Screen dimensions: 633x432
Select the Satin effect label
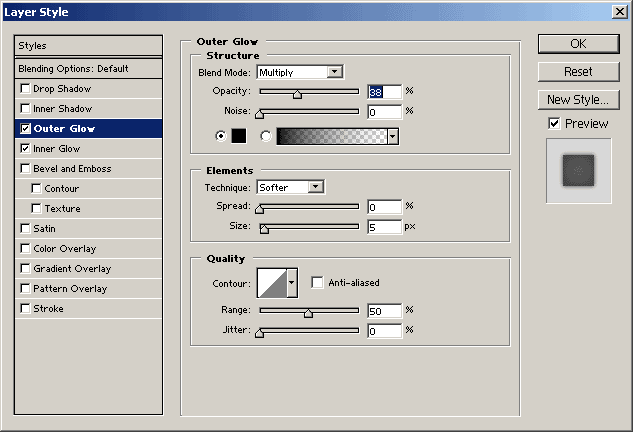point(44,229)
